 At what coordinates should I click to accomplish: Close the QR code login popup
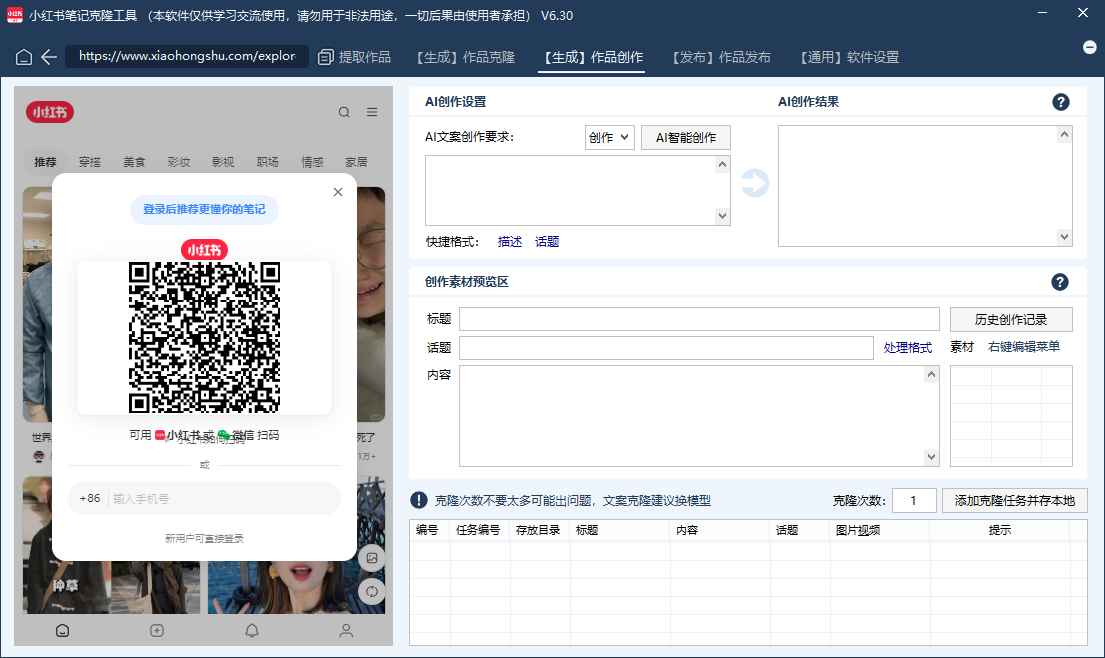click(x=338, y=192)
